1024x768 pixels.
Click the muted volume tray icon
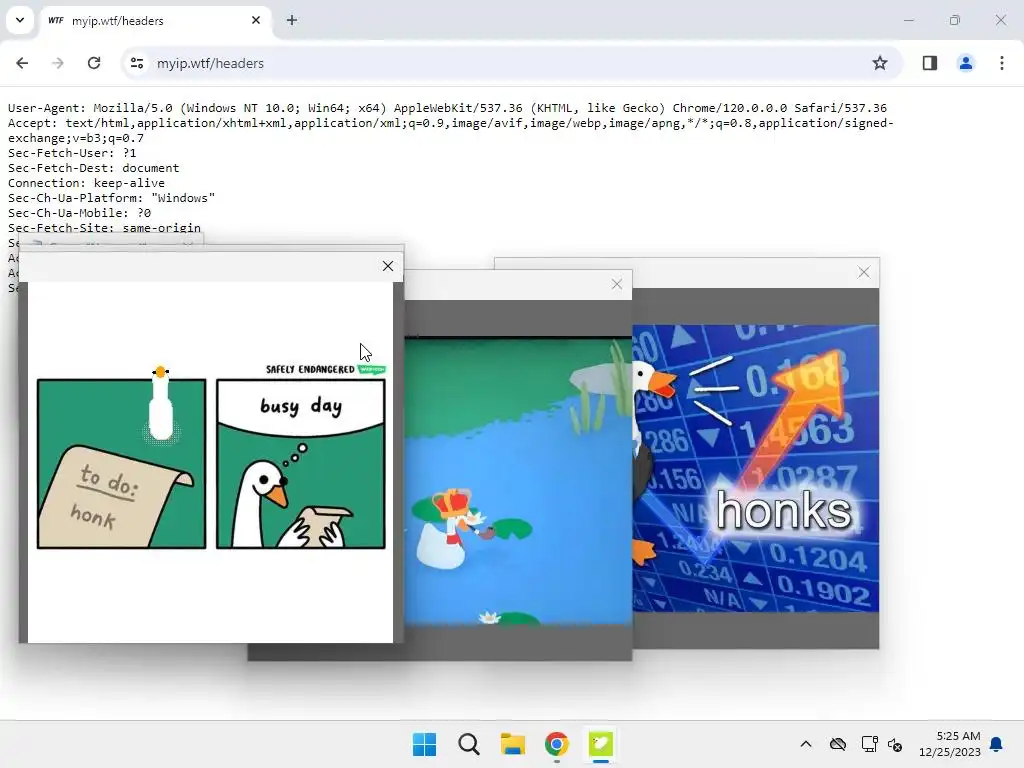click(x=895, y=744)
